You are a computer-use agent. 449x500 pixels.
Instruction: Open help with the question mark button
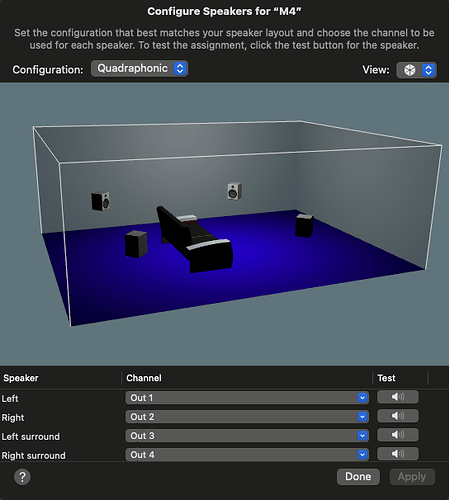(x=22, y=477)
